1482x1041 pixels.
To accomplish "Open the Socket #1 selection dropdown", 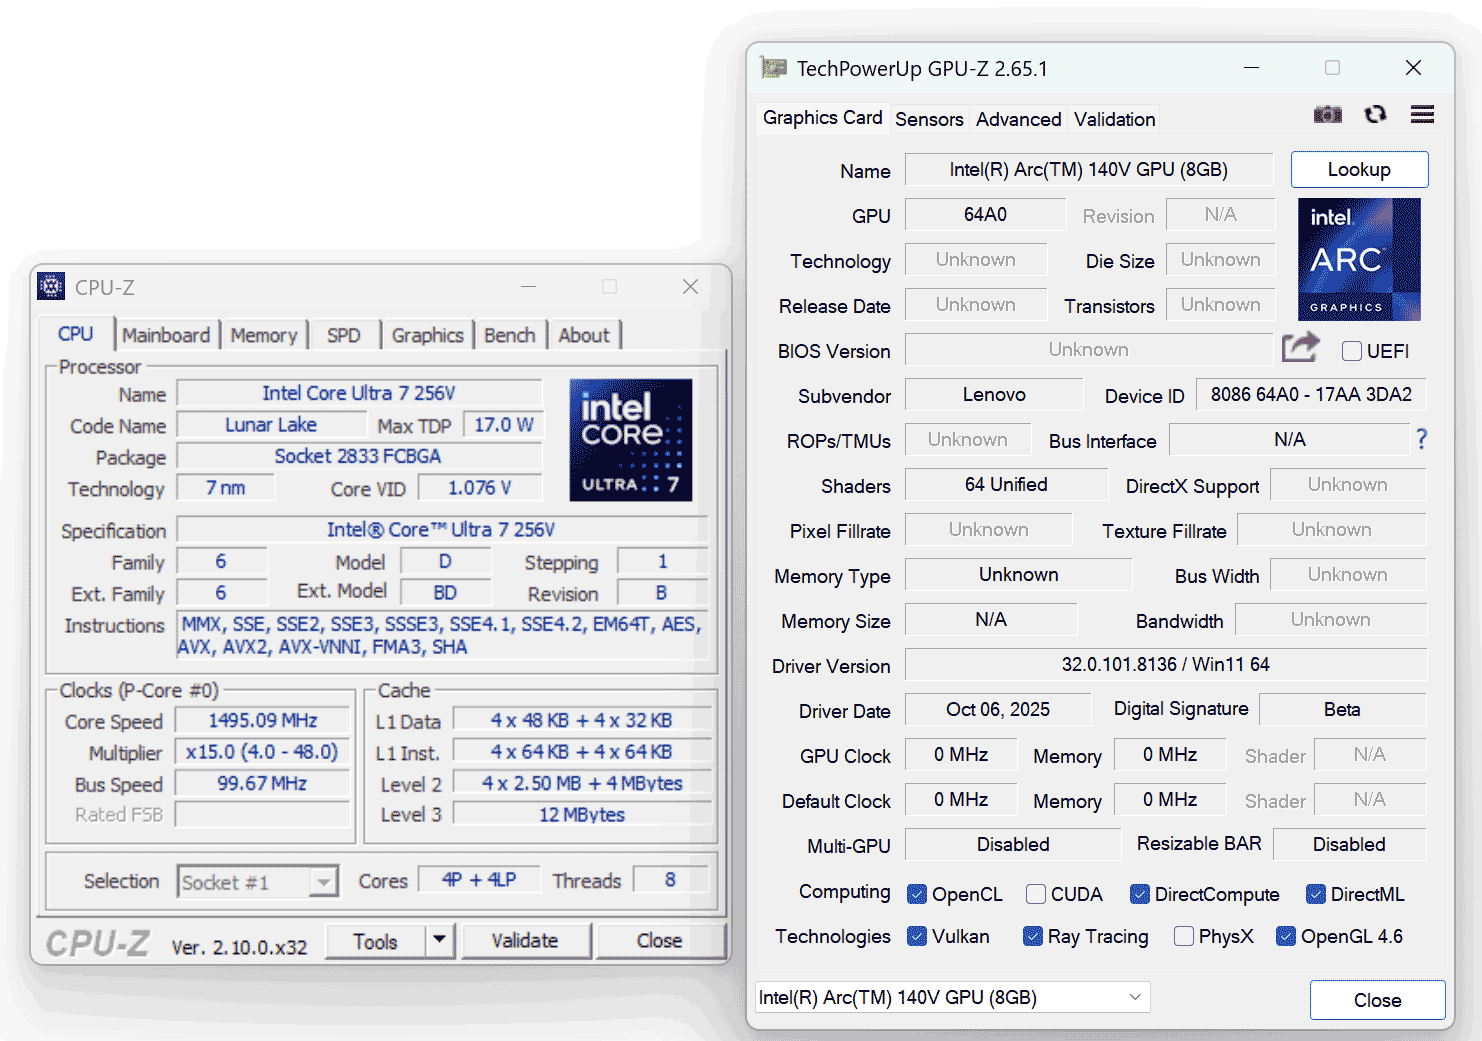I will pyautogui.click(x=323, y=882).
